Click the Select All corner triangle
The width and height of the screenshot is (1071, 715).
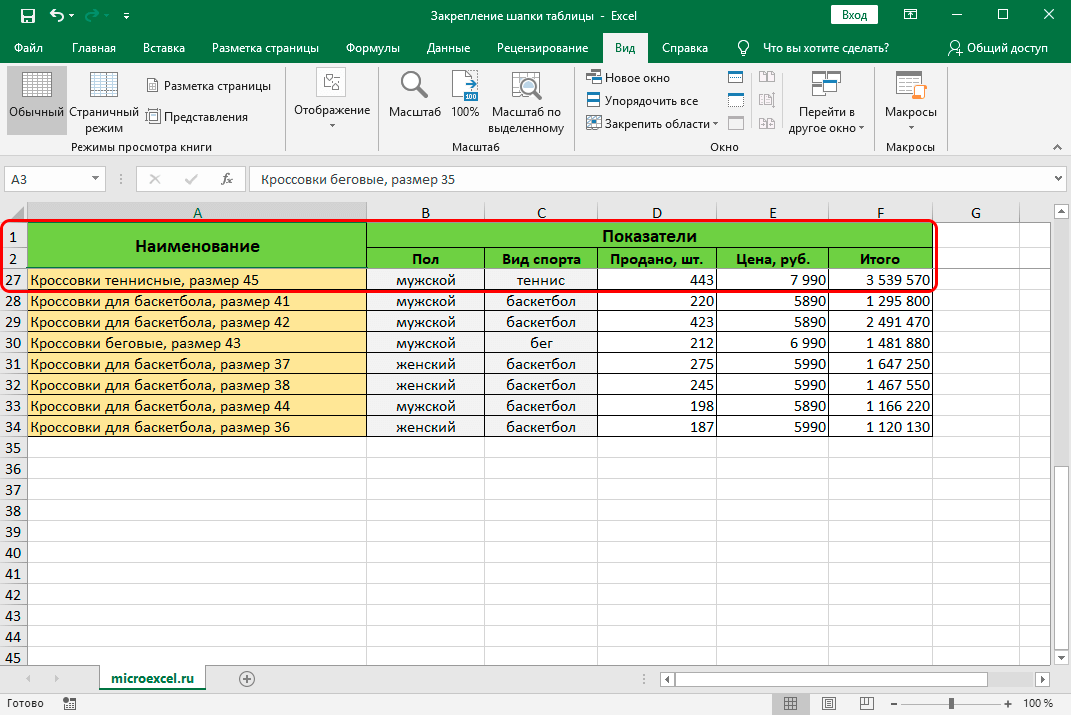[x=16, y=212]
